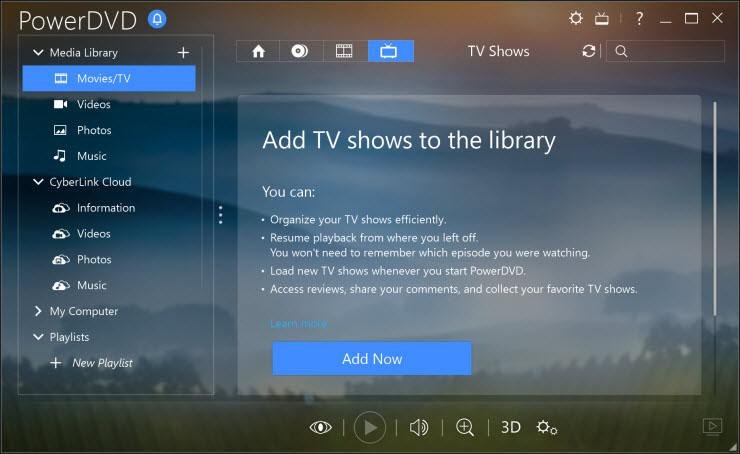Open the volume speaker control
The height and width of the screenshot is (454, 740).
pos(419,428)
